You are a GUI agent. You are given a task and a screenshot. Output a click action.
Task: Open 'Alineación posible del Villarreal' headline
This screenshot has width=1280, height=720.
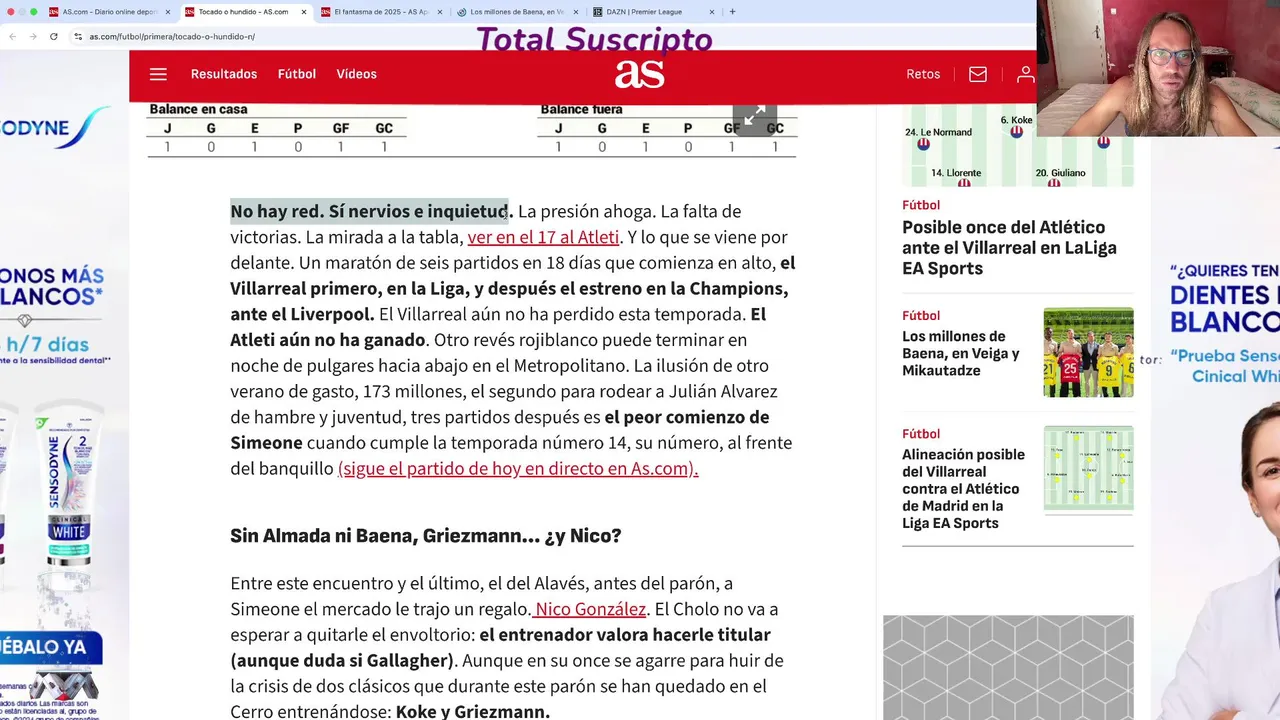963,488
